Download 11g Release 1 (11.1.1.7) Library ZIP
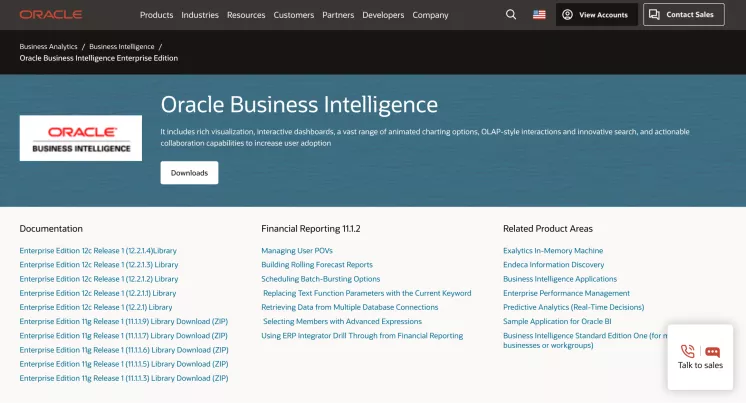 (124, 335)
